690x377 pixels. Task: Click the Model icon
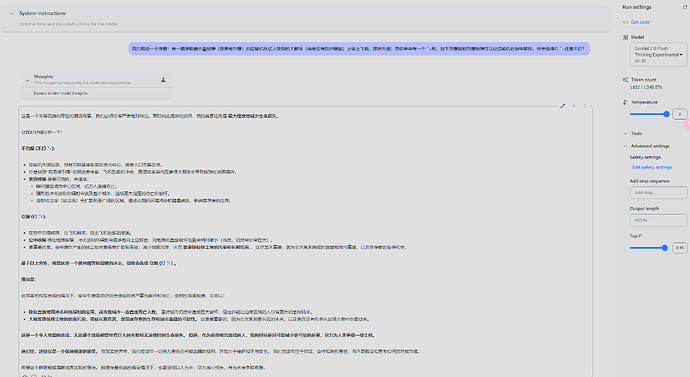click(x=625, y=37)
